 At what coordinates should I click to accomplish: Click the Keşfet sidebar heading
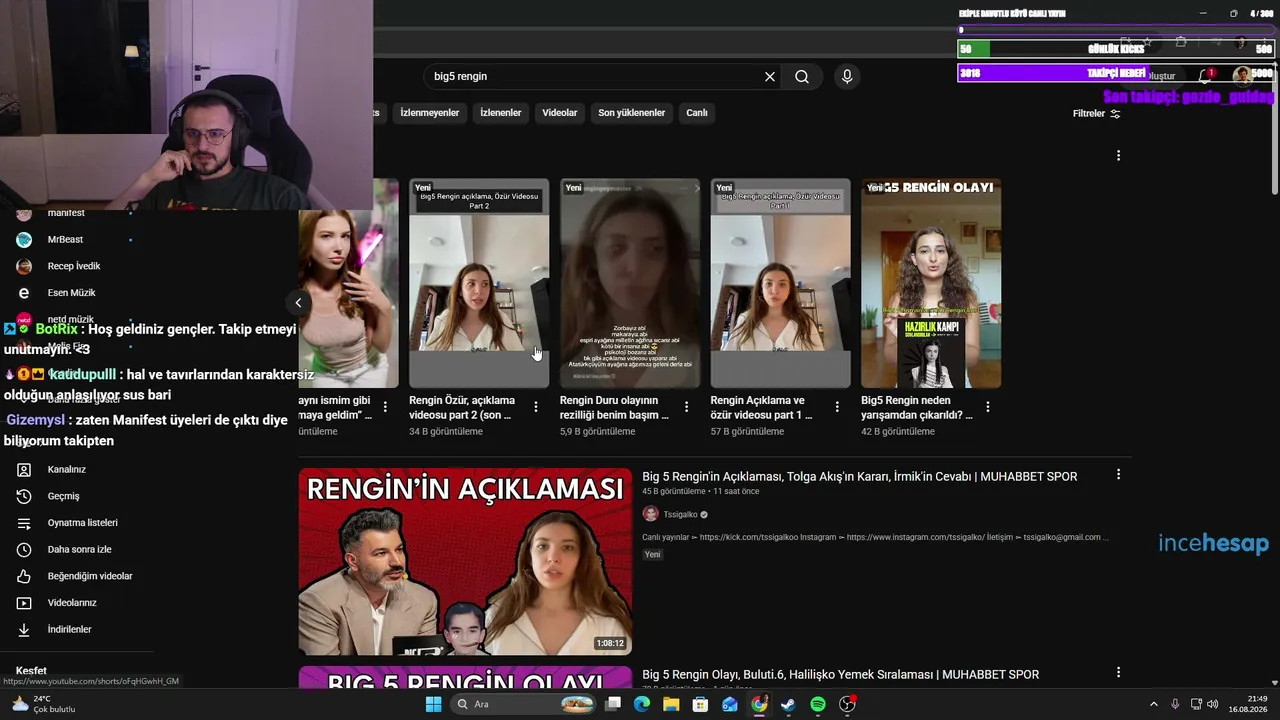[x=31, y=671]
